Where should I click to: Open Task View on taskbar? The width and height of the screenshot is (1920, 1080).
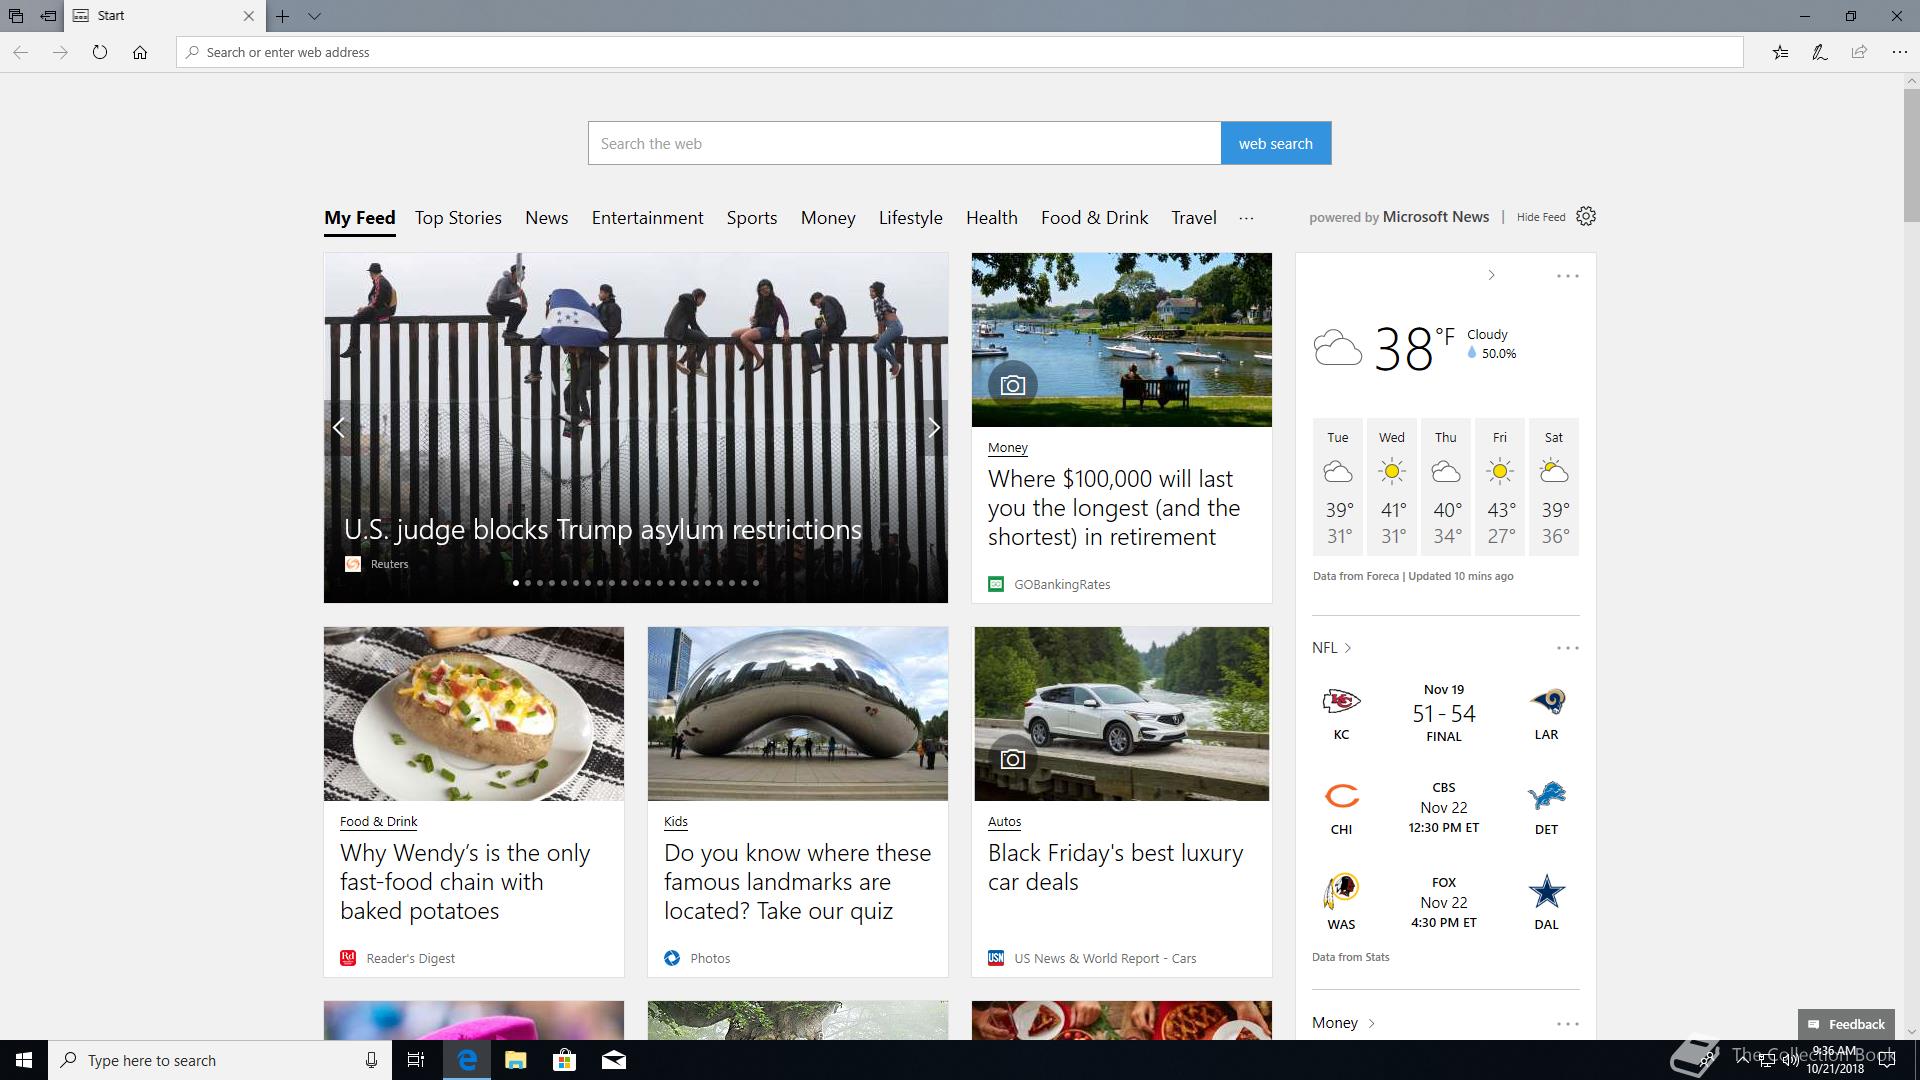pyautogui.click(x=416, y=1060)
